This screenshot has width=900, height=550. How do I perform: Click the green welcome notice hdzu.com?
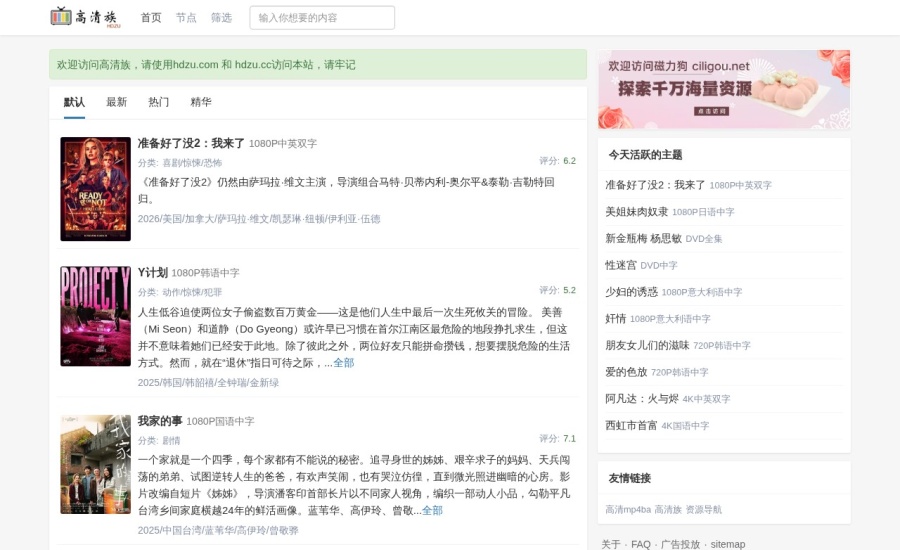(318, 64)
